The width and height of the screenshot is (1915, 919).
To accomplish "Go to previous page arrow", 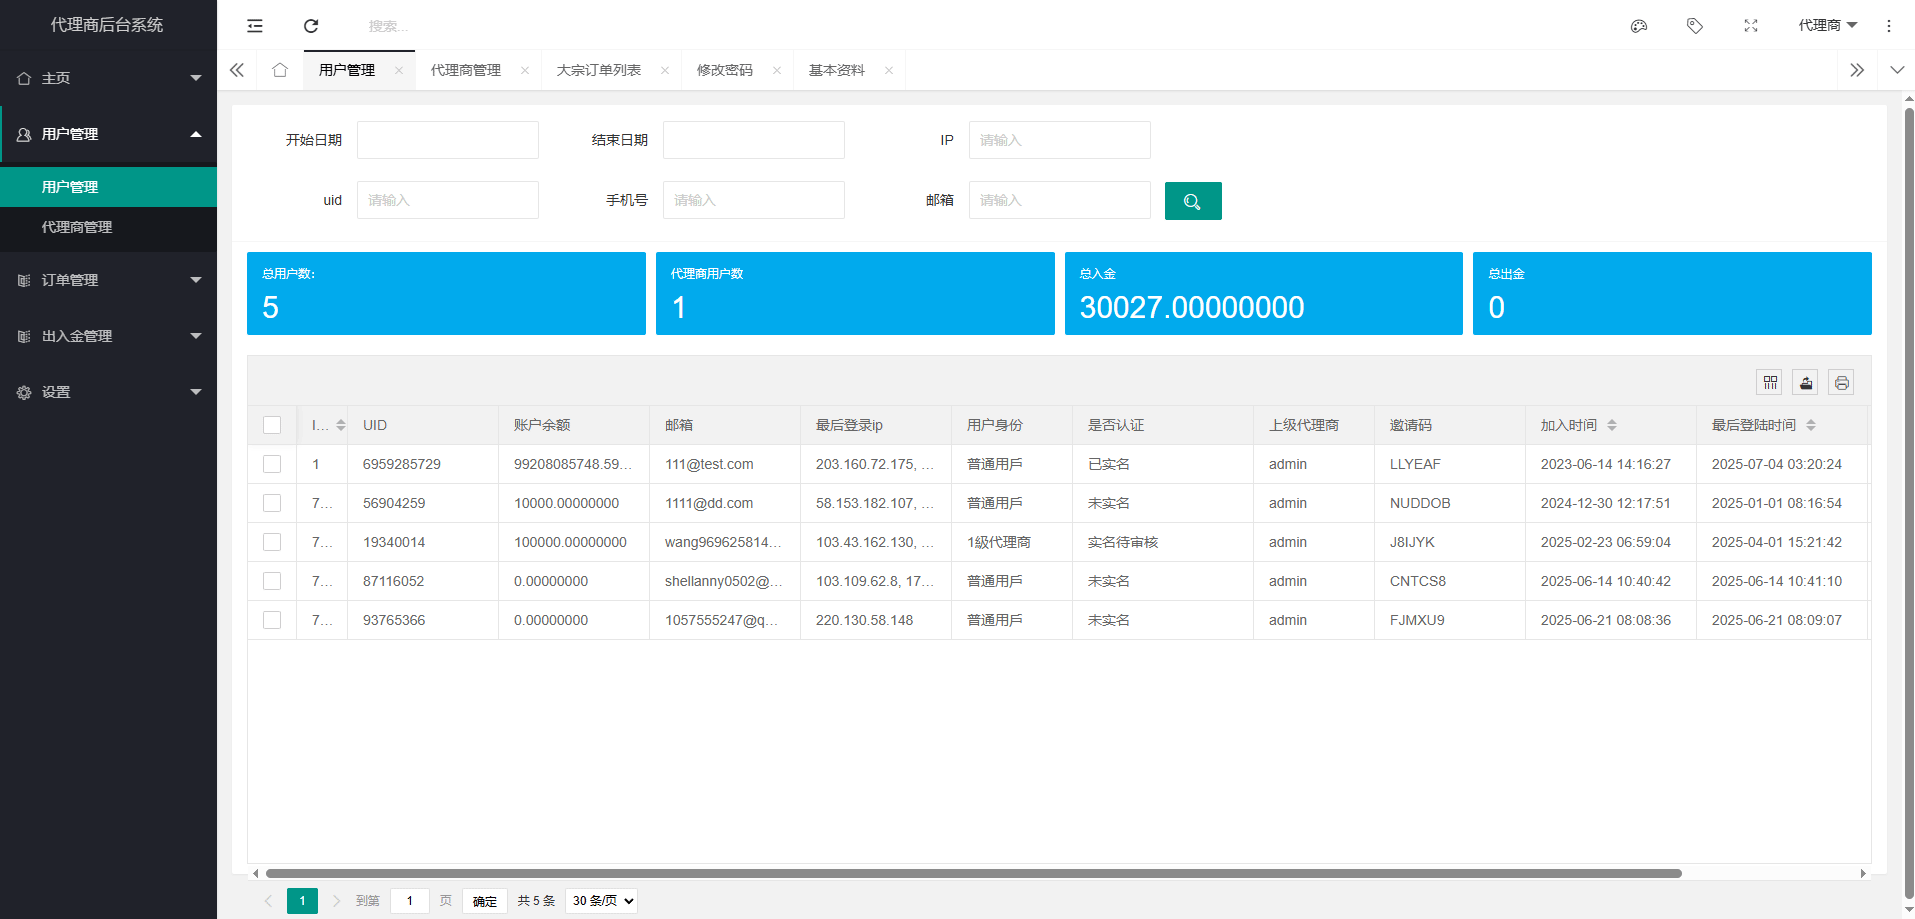I will [268, 901].
